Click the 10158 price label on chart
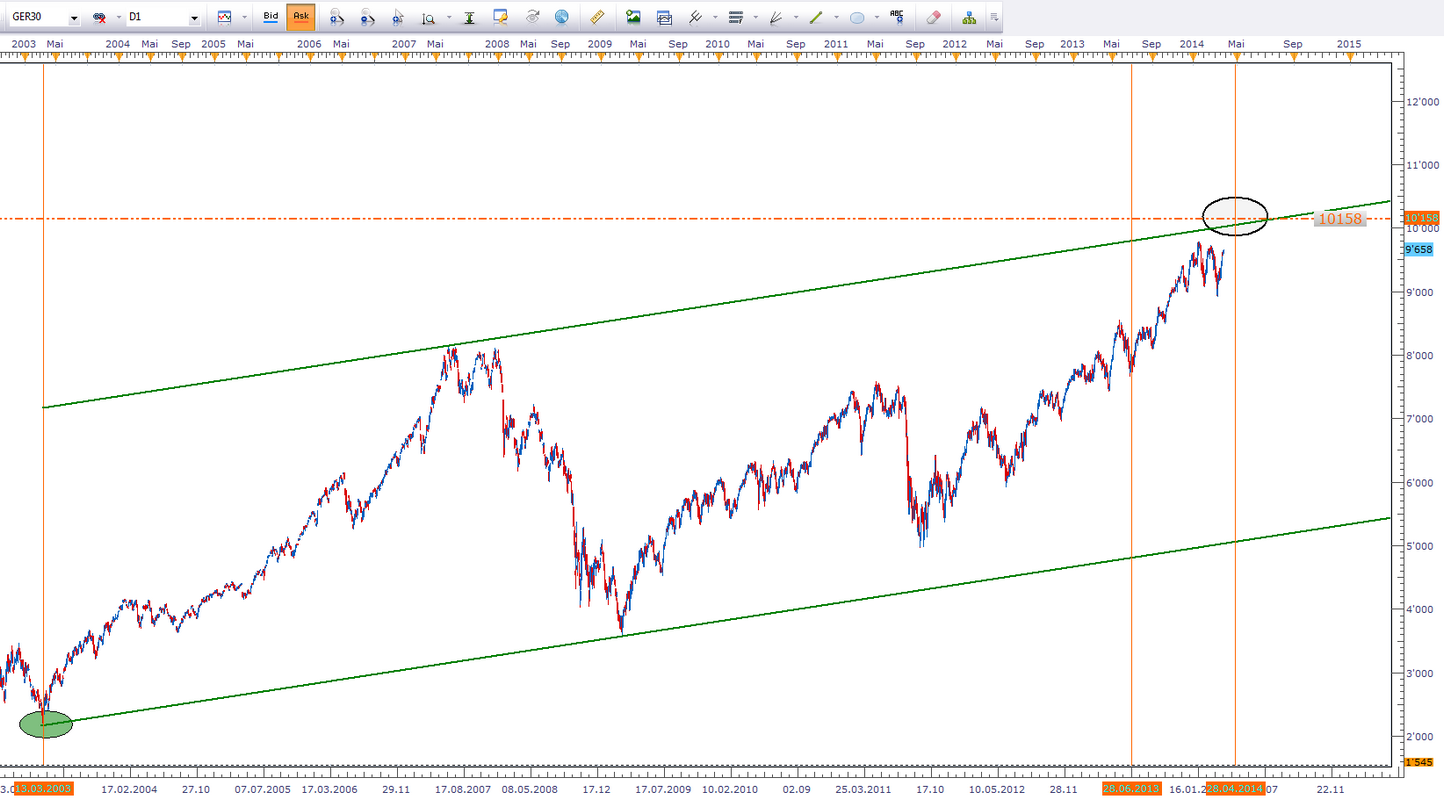Viewport: 1444px width, 800px height. [1340, 218]
